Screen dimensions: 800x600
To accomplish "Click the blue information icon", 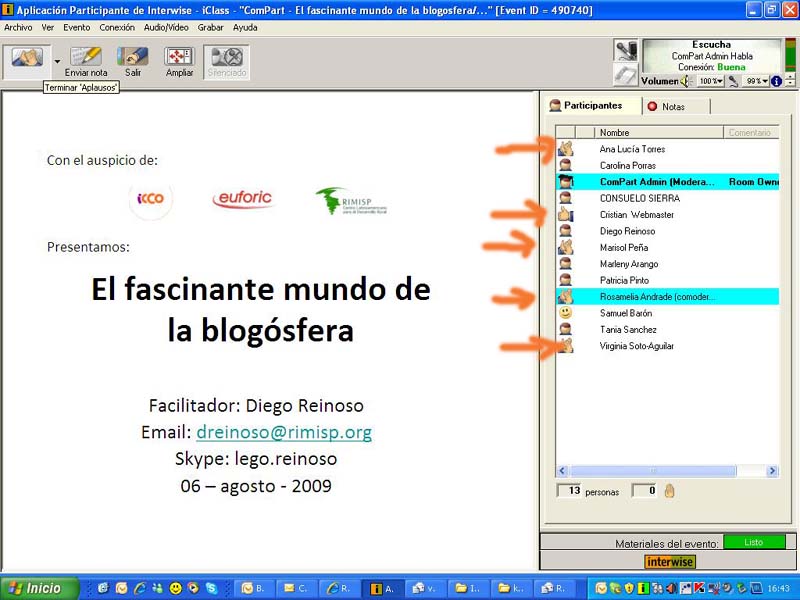I will (x=777, y=81).
